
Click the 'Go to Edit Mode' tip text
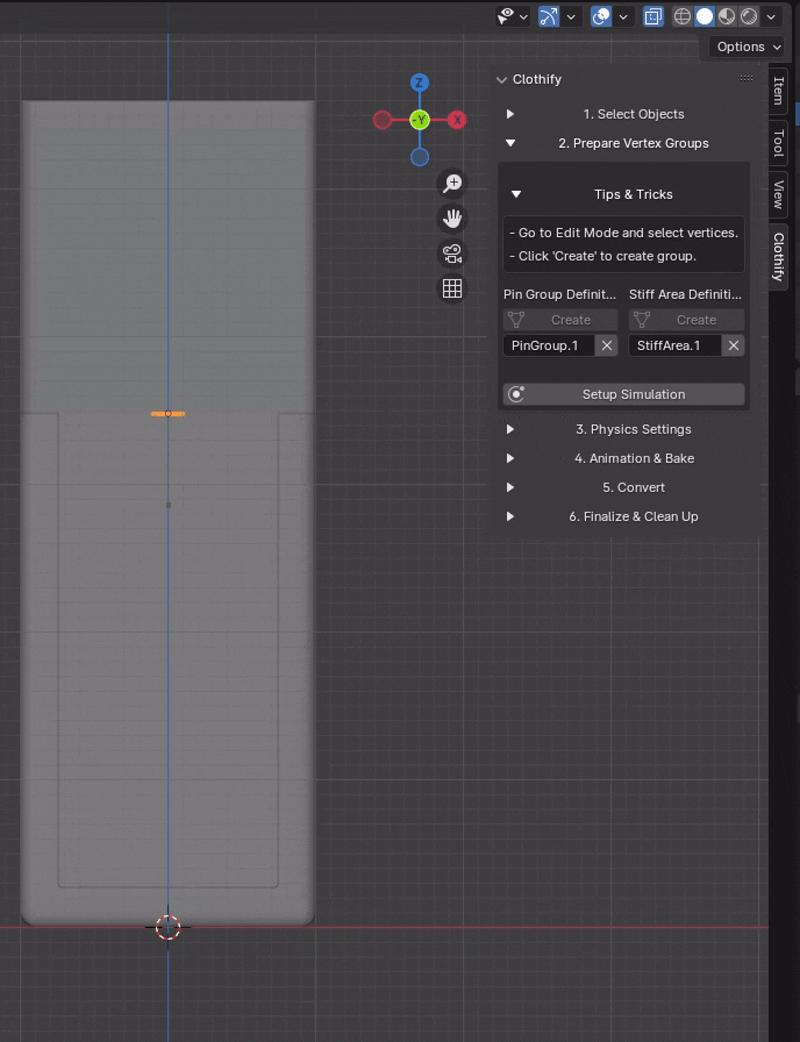(x=623, y=233)
